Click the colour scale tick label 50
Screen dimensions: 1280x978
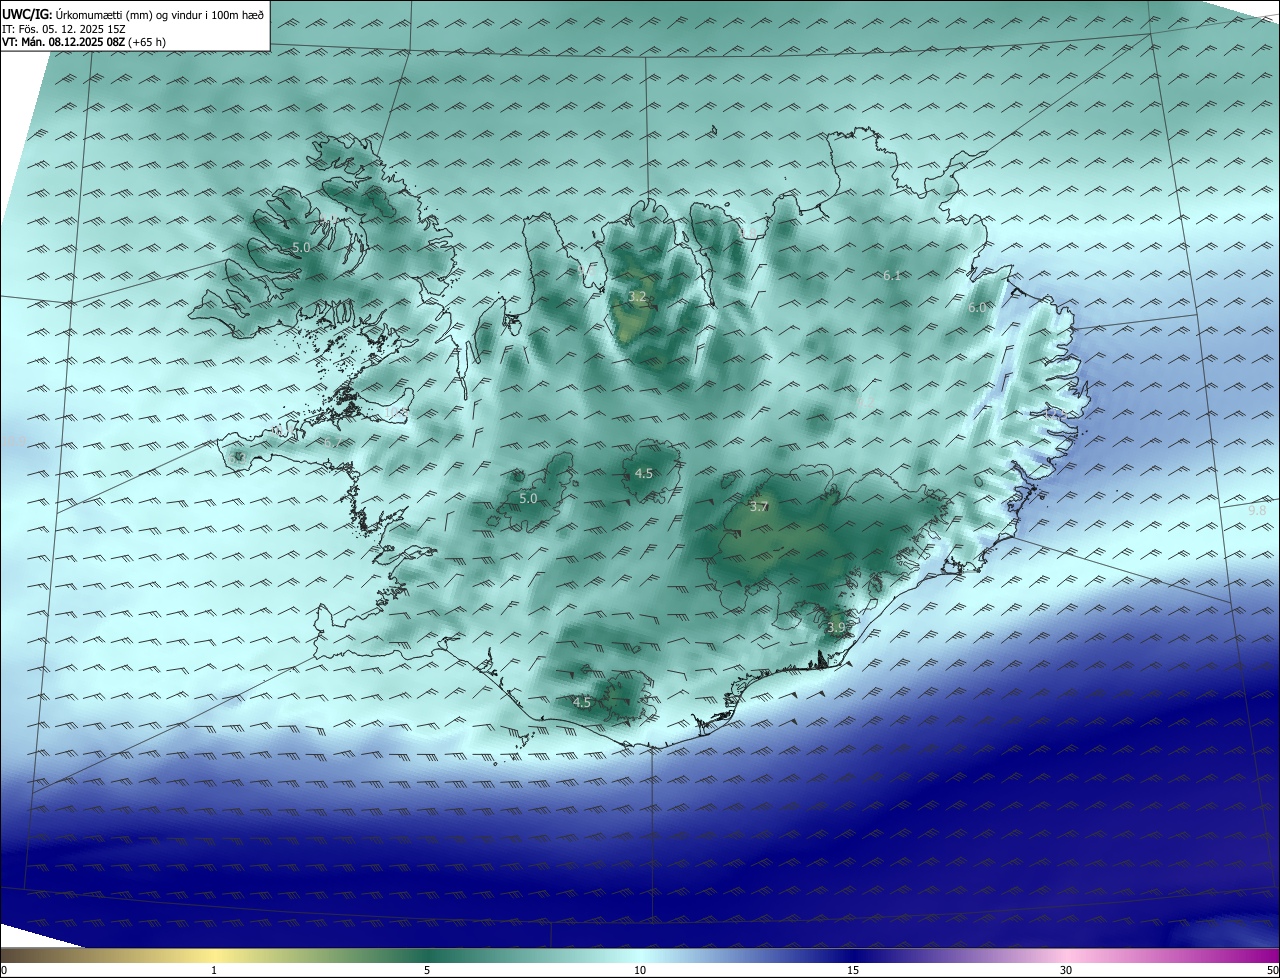[x=1271, y=970]
